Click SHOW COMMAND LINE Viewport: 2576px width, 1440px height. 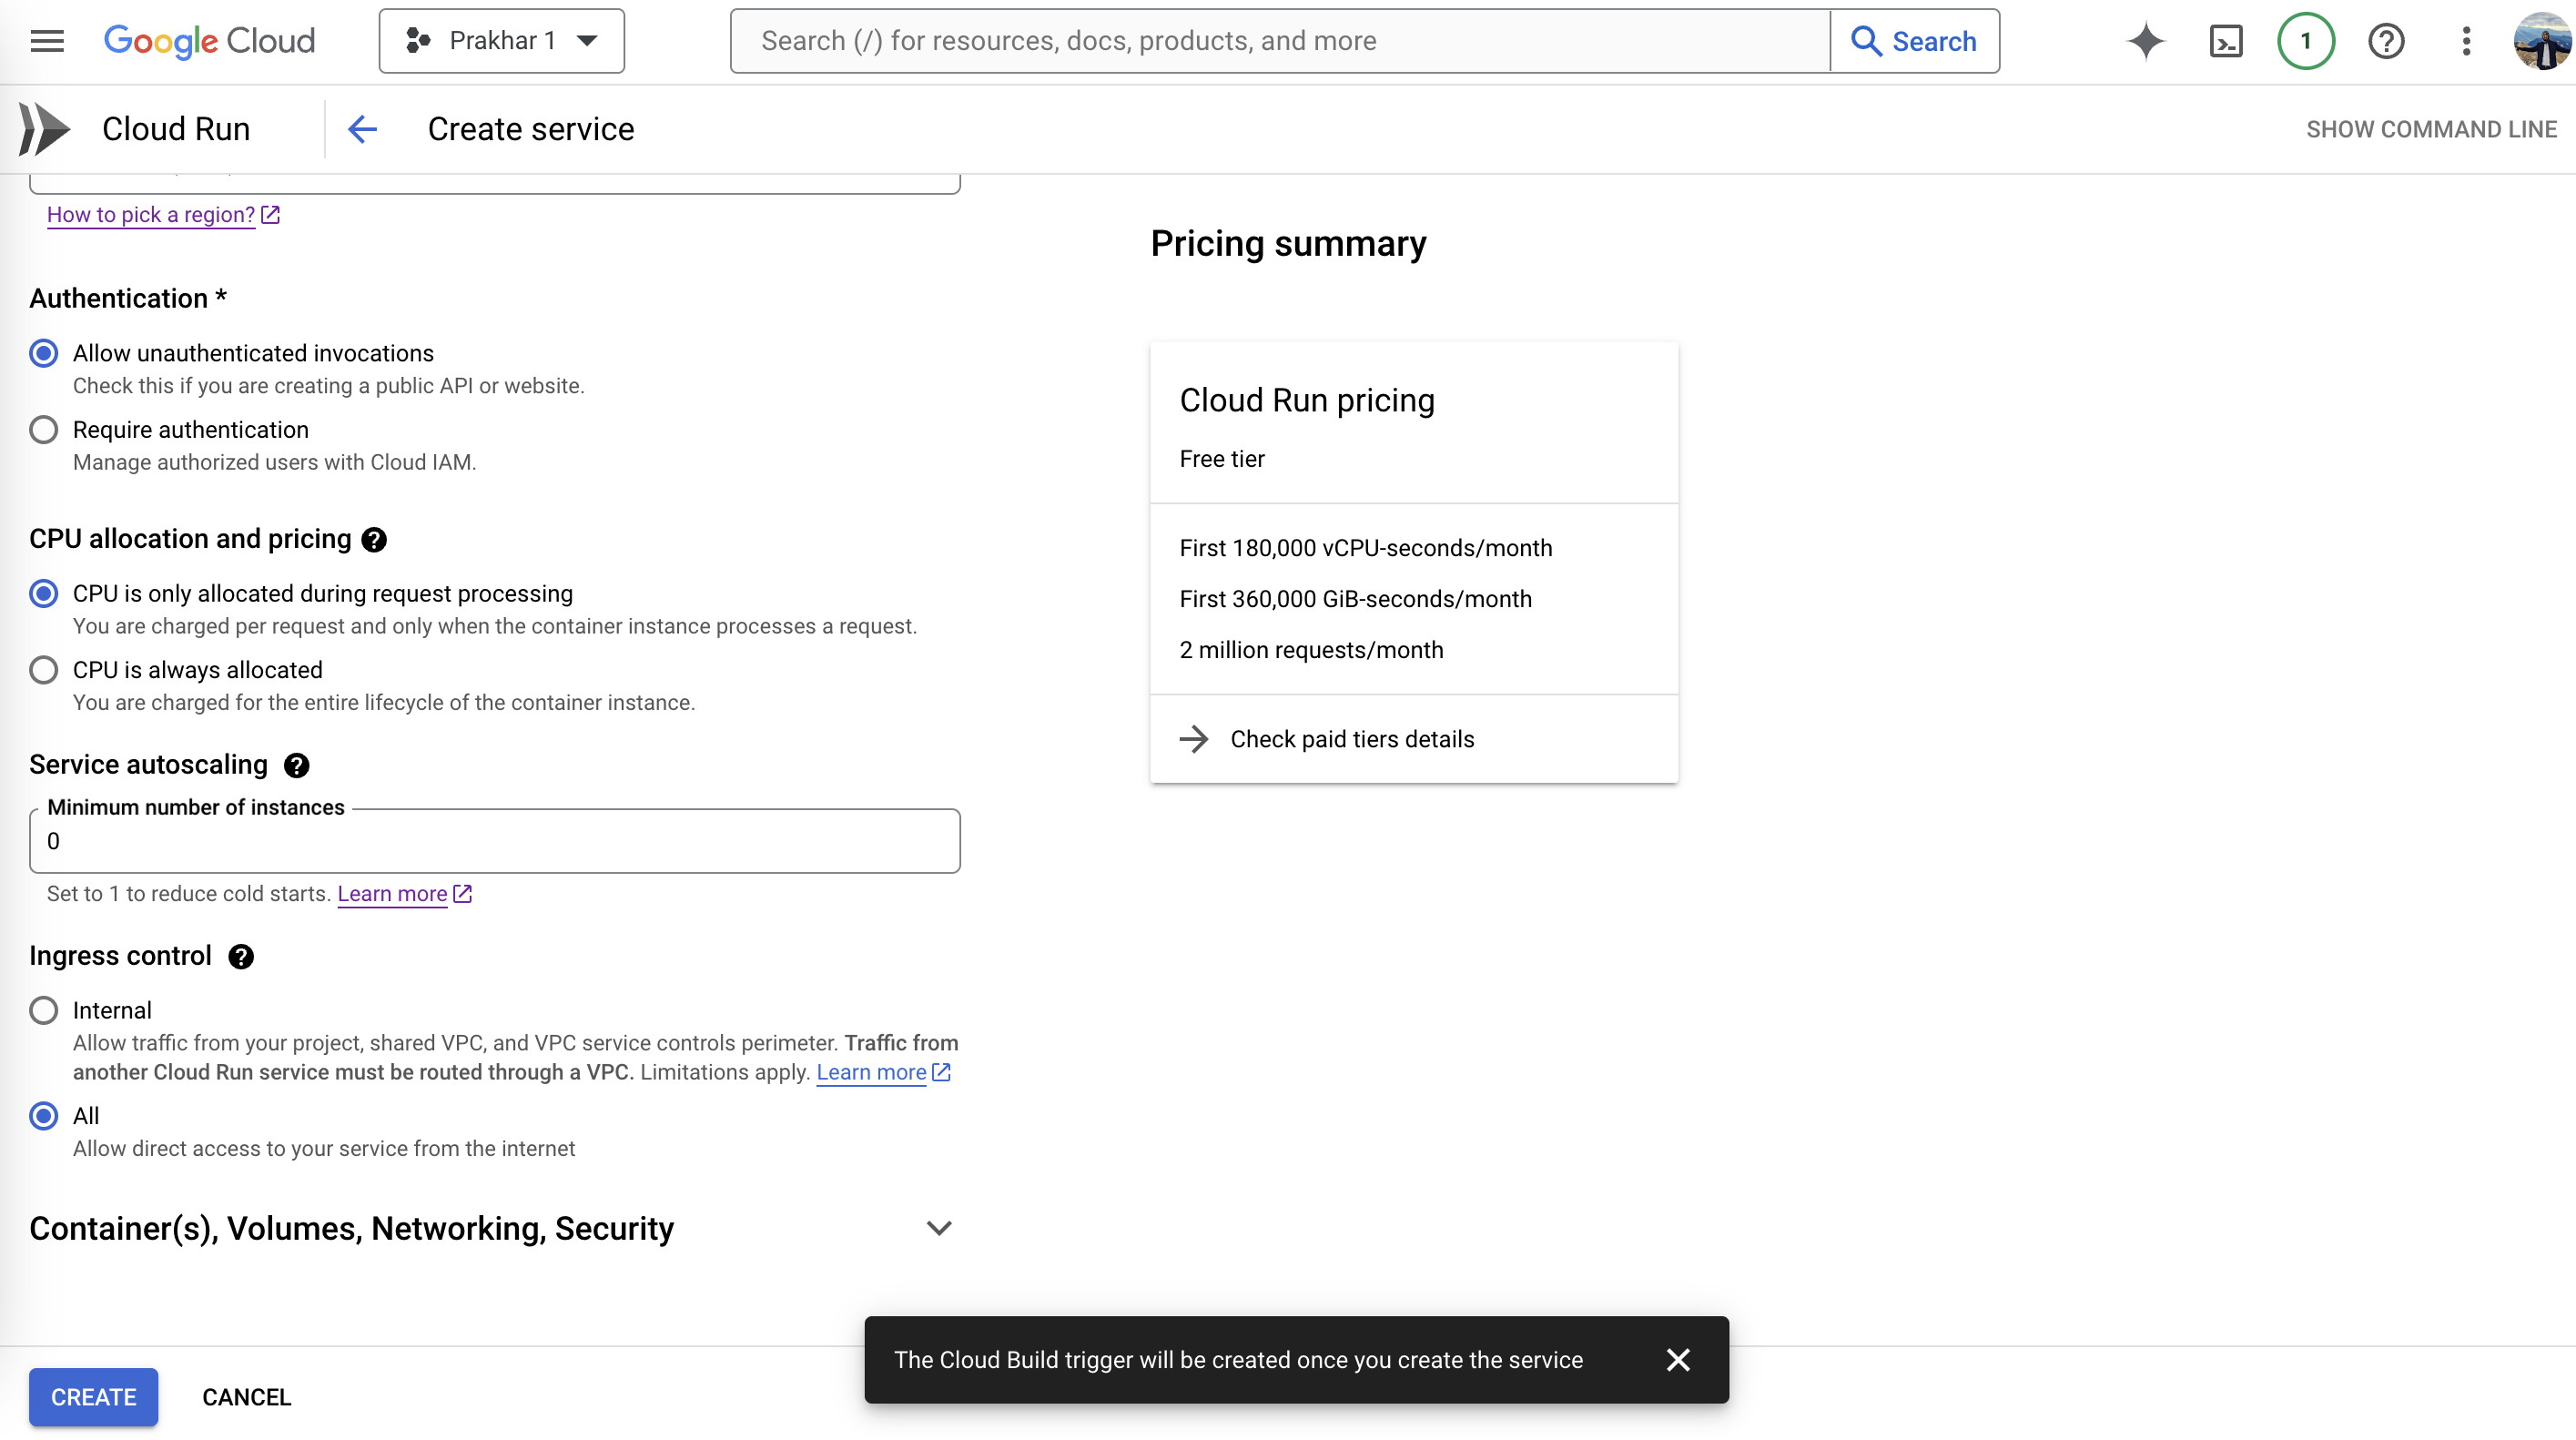(x=2430, y=129)
